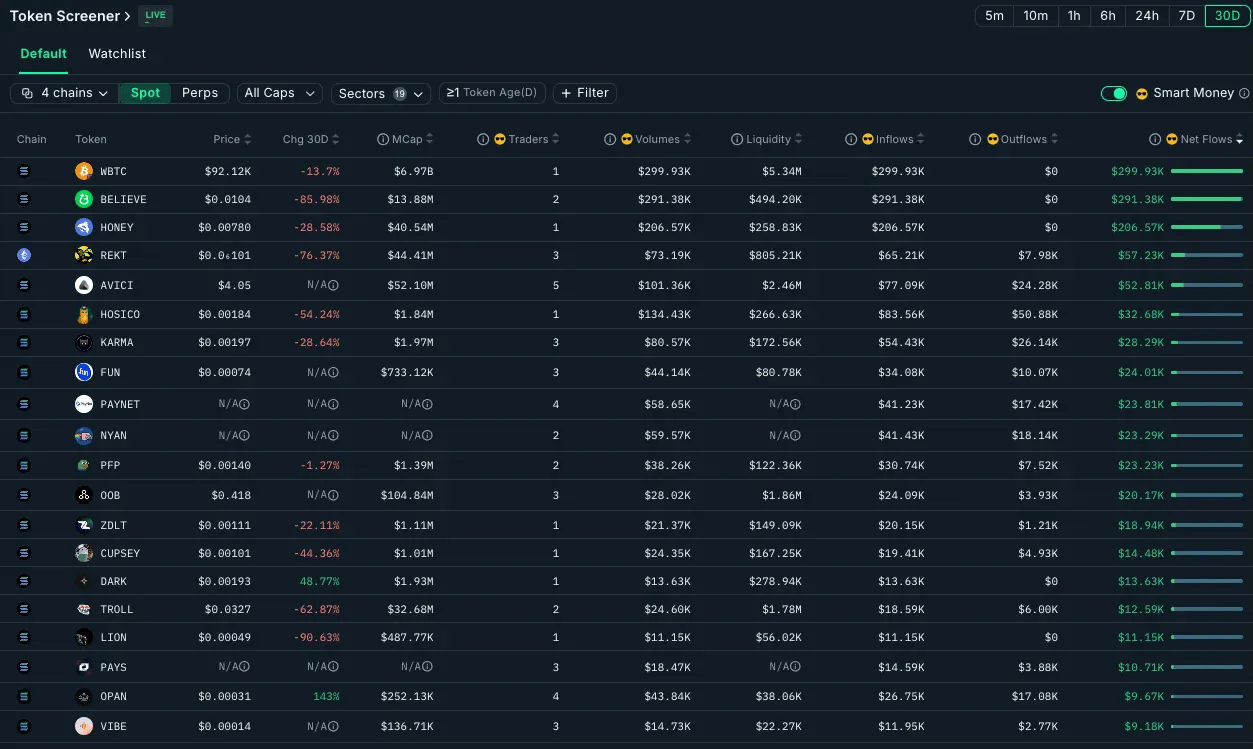Click the NYAN token icon
Screen dimensions: 1253x749
(84, 435)
